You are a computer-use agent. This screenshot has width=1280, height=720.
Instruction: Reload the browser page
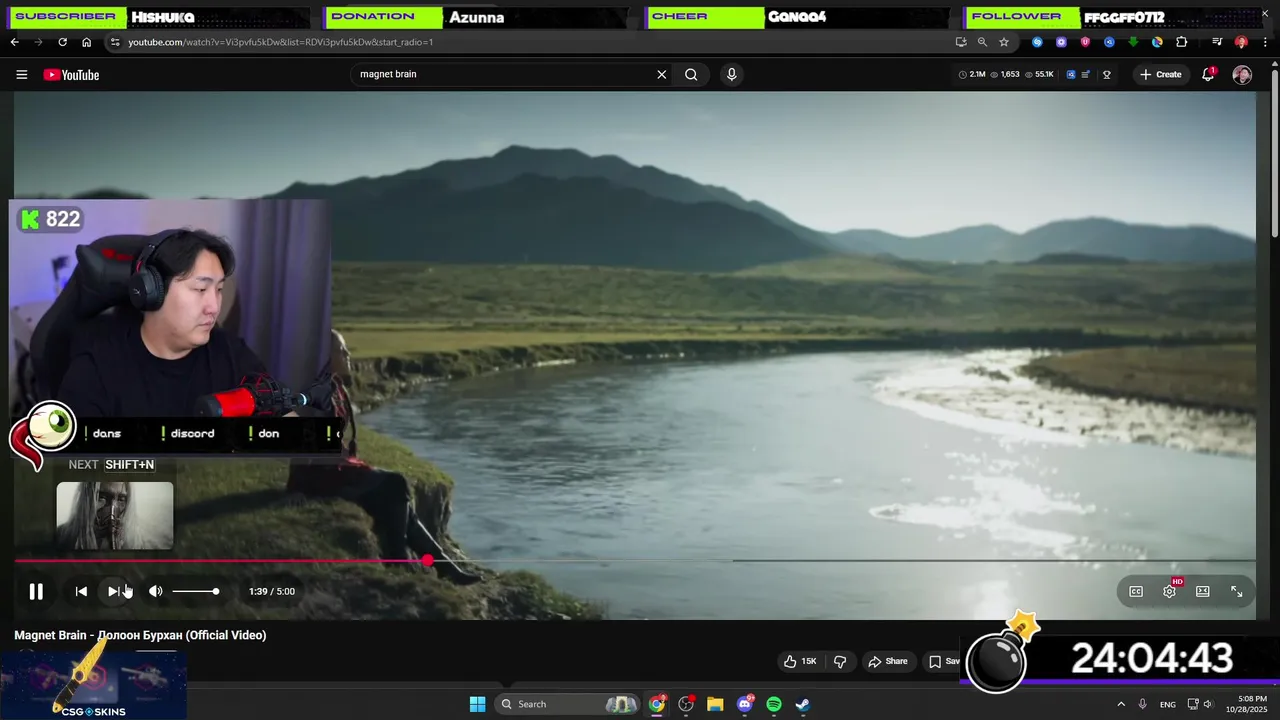coord(62,42)
